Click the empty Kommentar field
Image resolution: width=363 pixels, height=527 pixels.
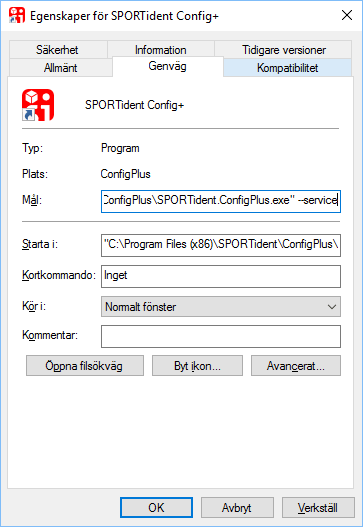tap(221, 336)
